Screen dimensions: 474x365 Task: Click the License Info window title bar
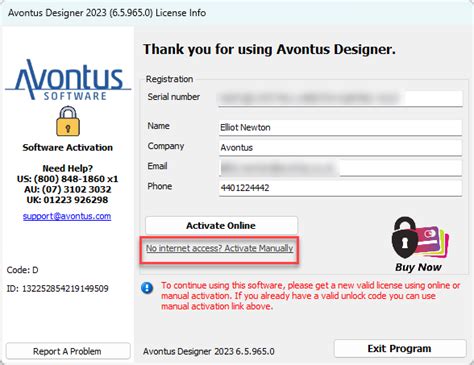(237, 13)
